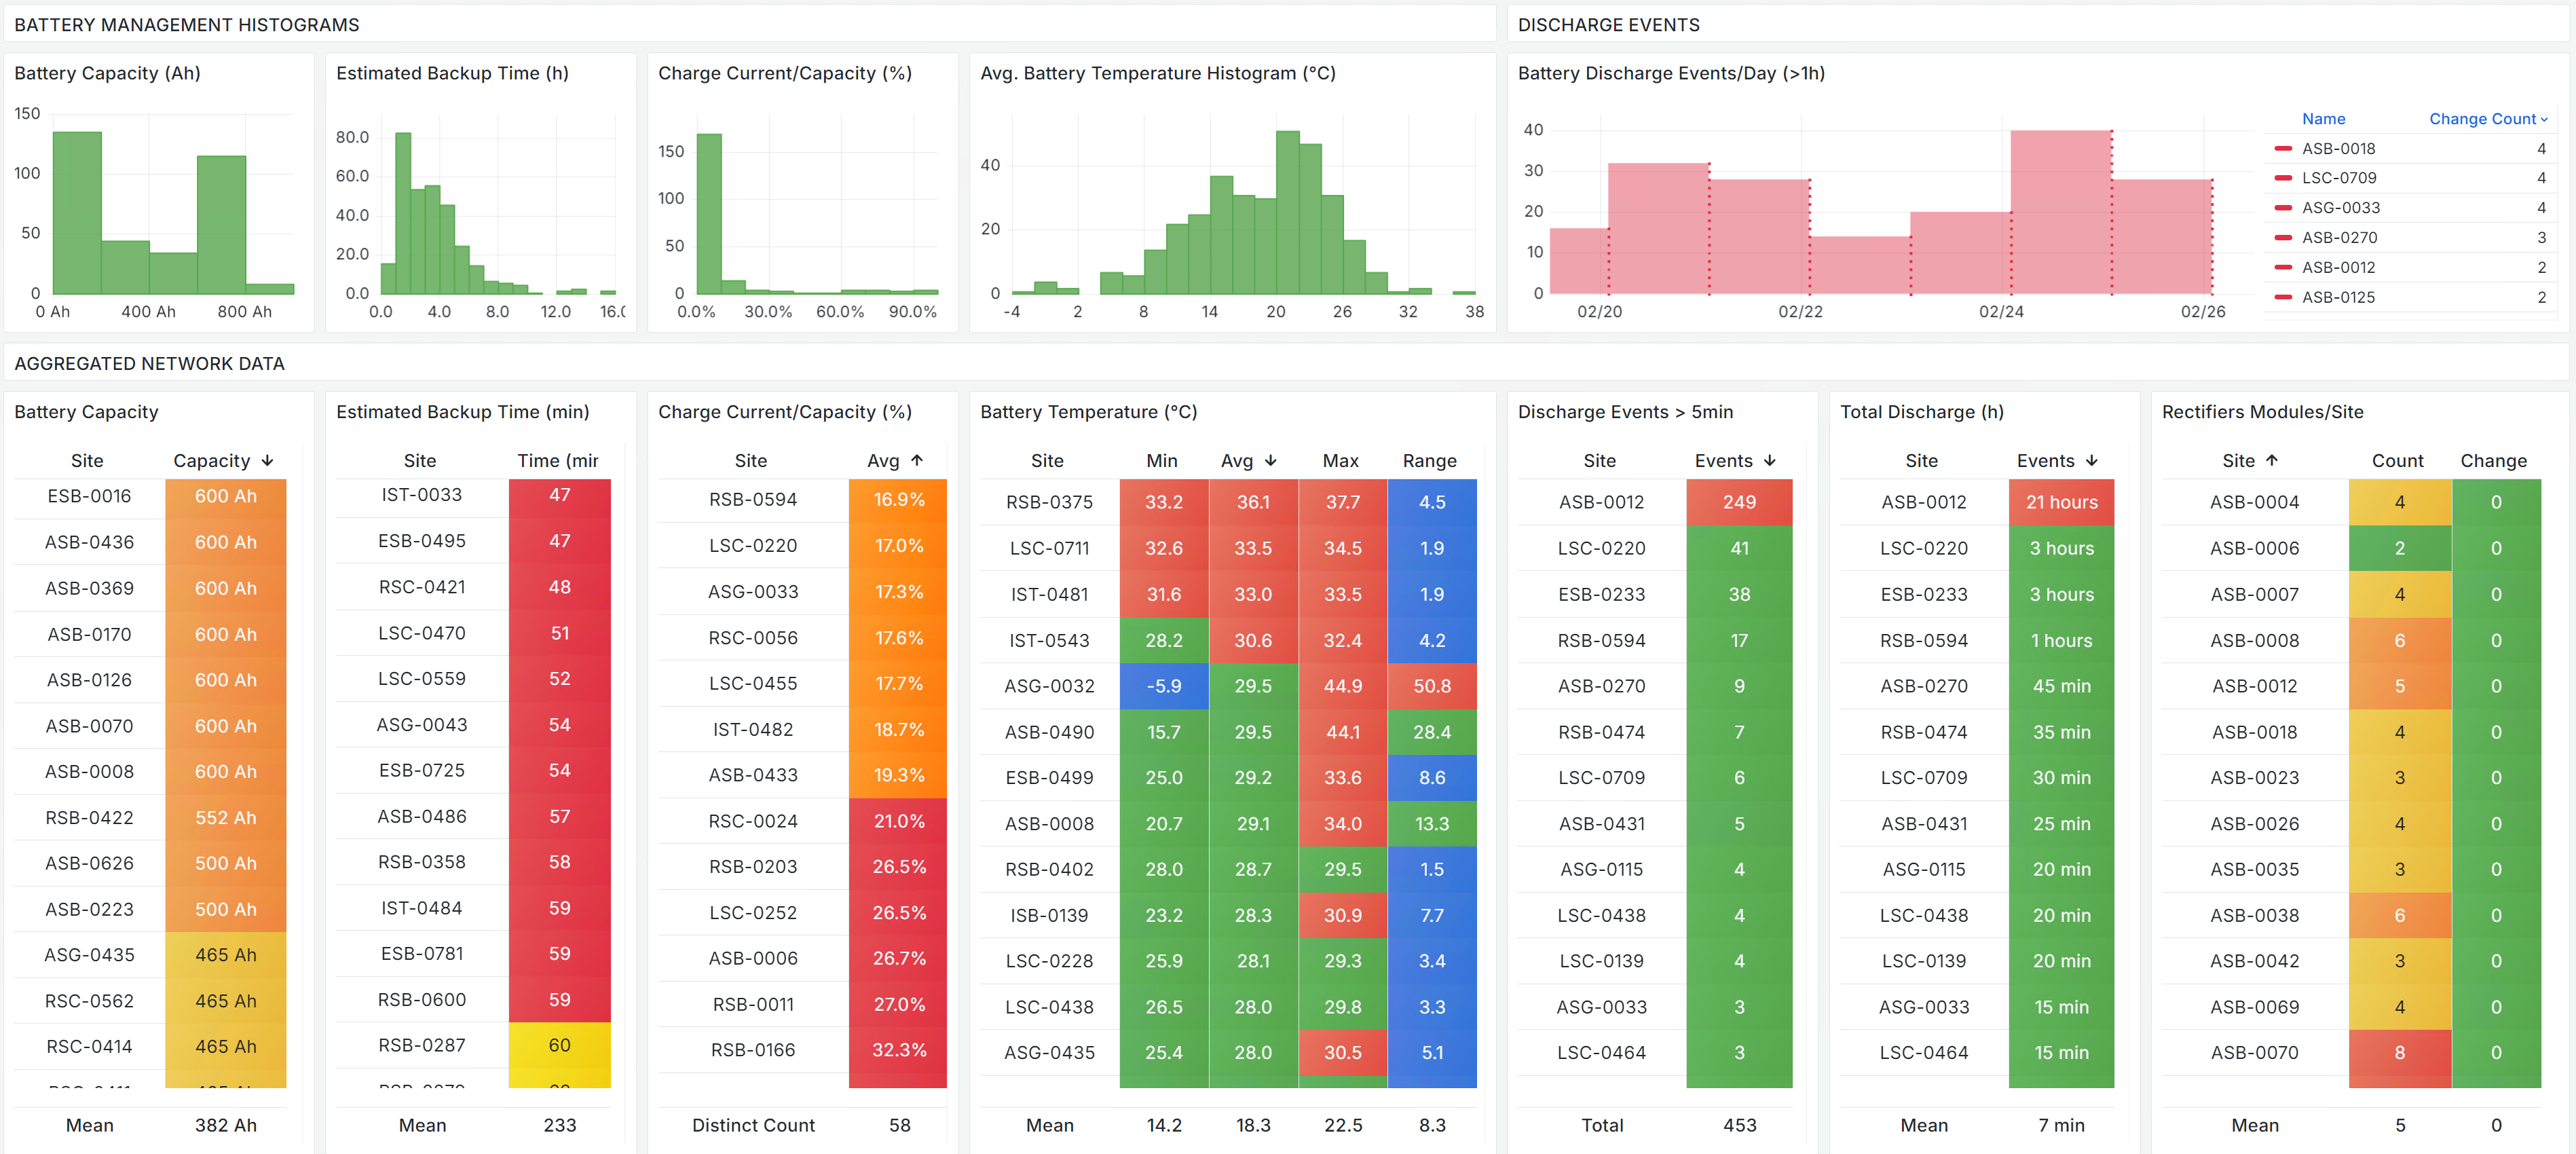The height and width of the screenshot is (1154, 2576).
Task: Click RSB-0594 charge current 16.9% cell
Action: [x=898, y=500]
